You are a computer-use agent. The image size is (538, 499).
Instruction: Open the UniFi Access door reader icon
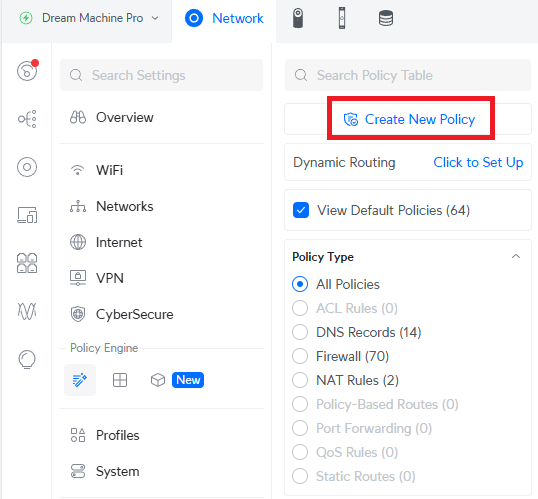[342, 18]
